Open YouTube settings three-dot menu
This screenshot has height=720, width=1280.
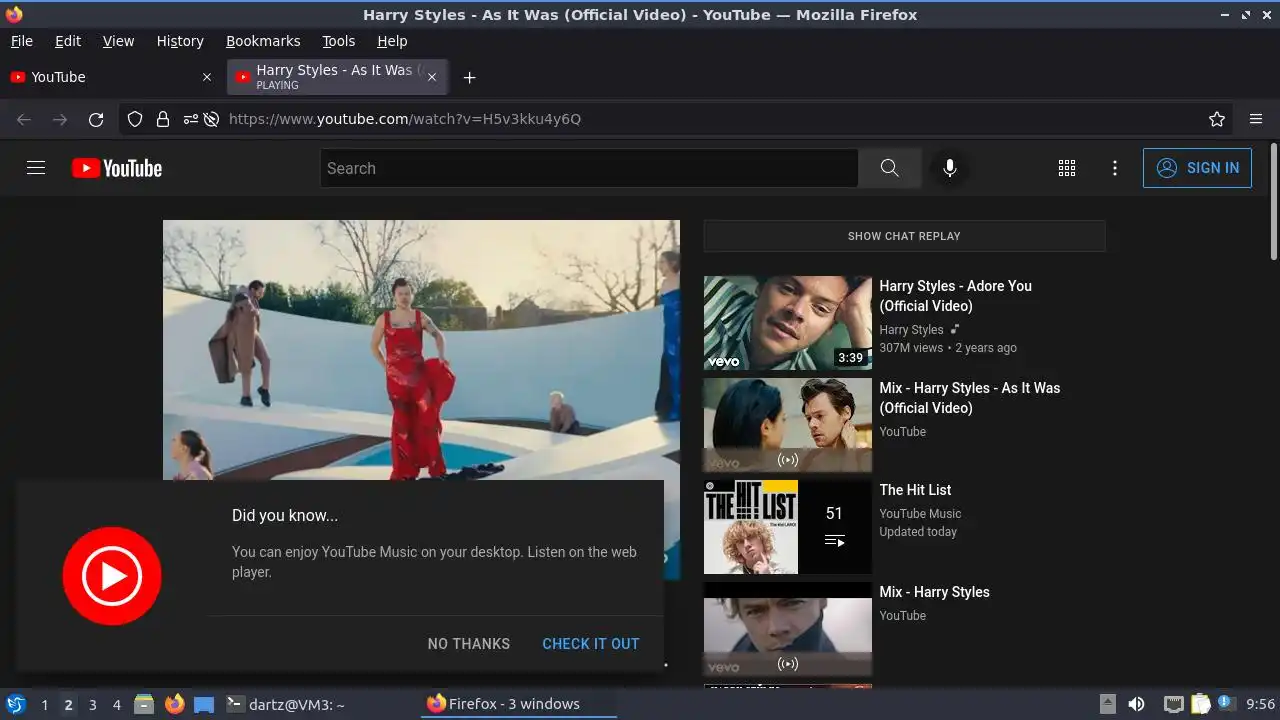[x=1115, y=168]
